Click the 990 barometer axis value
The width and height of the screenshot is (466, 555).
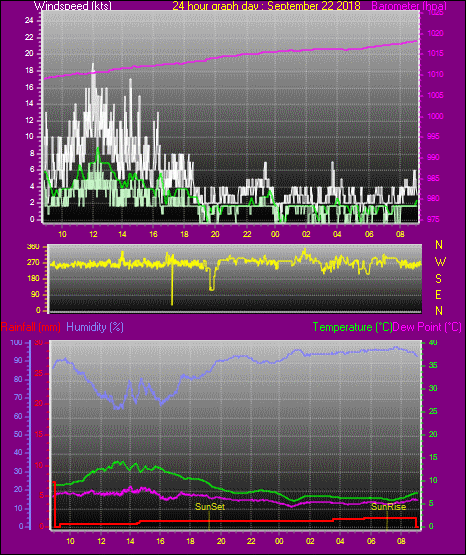pos(433,157)
